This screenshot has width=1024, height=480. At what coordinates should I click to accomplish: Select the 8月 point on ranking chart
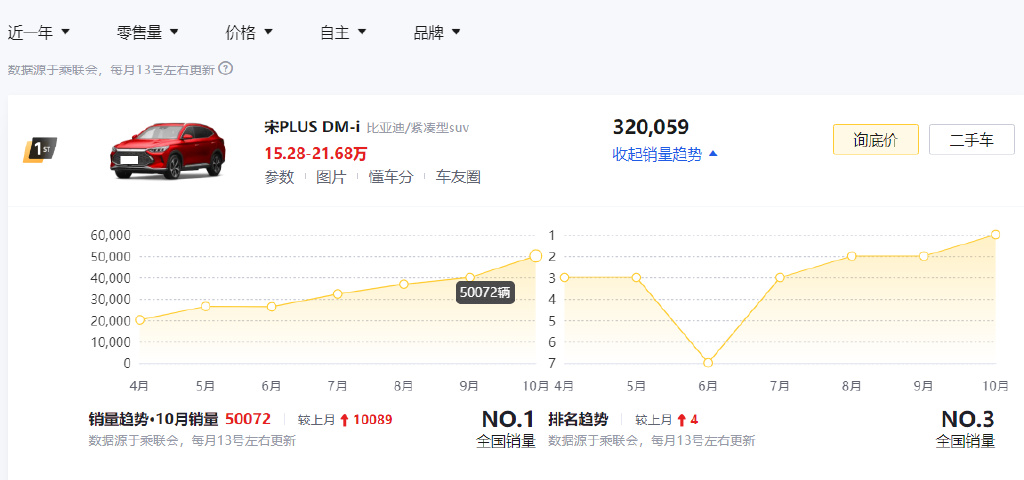852,256
